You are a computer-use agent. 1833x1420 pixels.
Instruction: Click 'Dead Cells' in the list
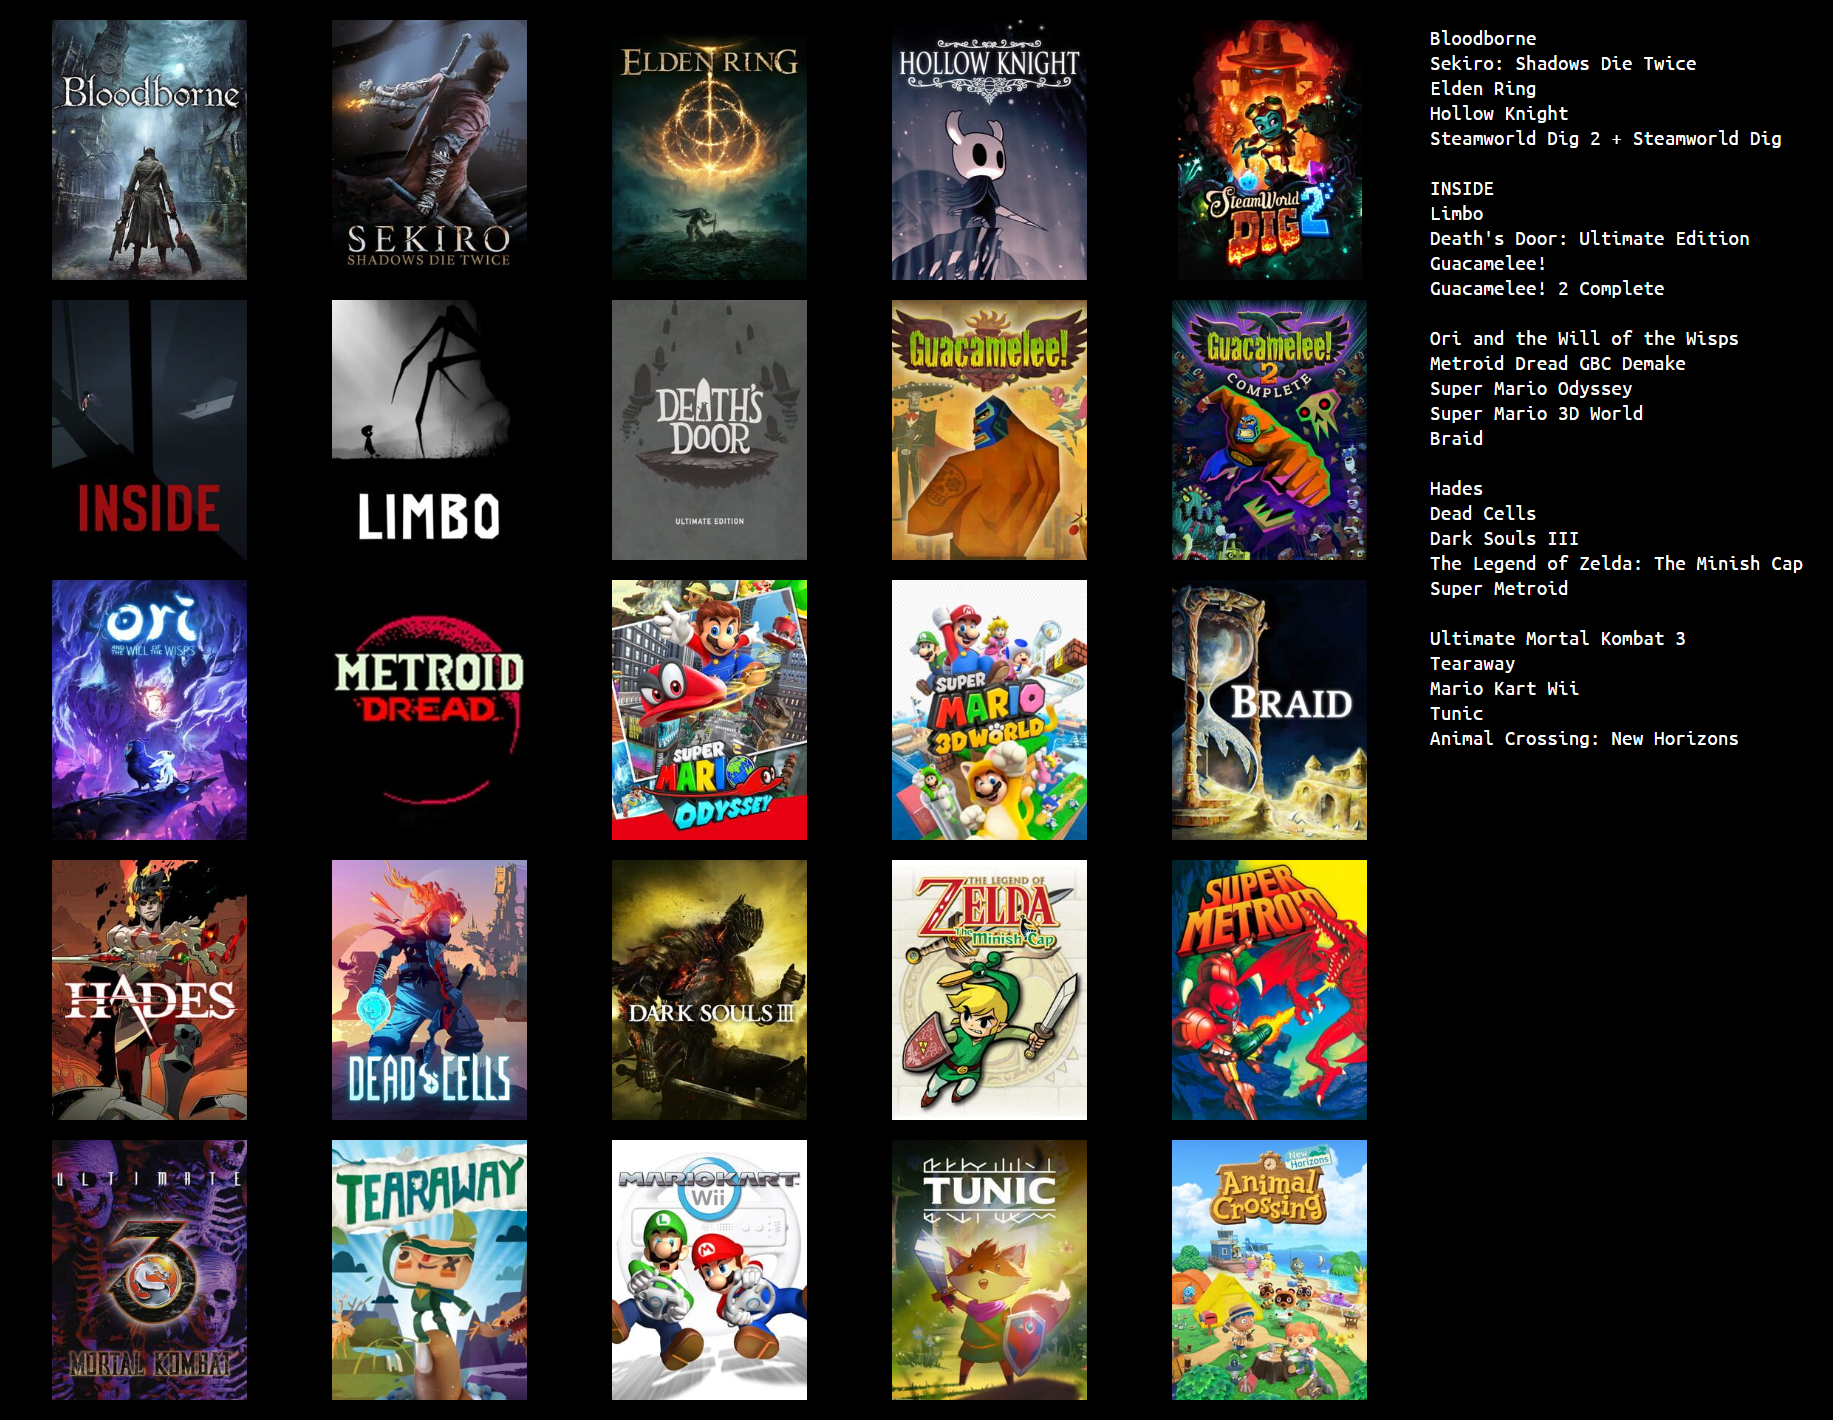pyautogui.click(x=1482, y=513)
